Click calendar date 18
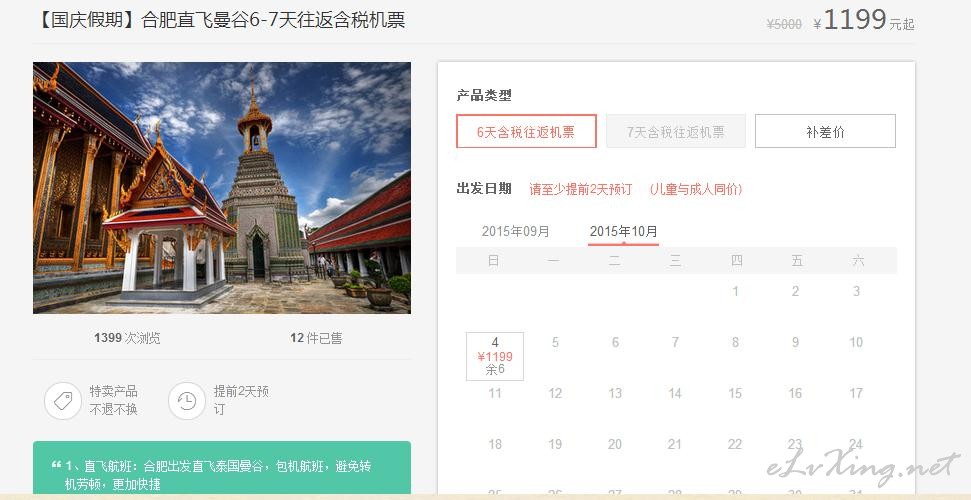Screen dimensions: 971x500 [x=495, y=444]
